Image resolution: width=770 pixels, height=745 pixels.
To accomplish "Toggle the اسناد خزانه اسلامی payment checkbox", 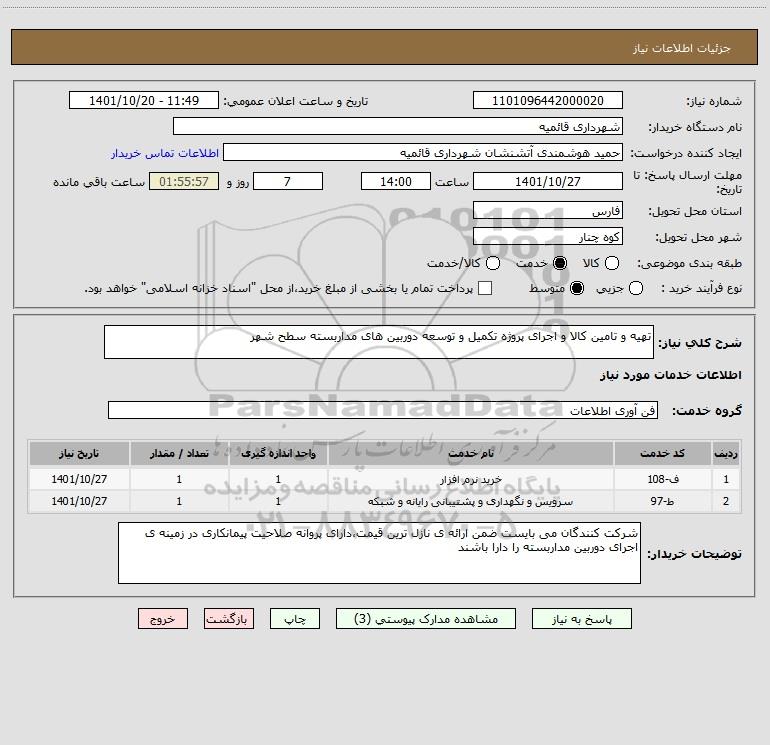I will (485, 288).
